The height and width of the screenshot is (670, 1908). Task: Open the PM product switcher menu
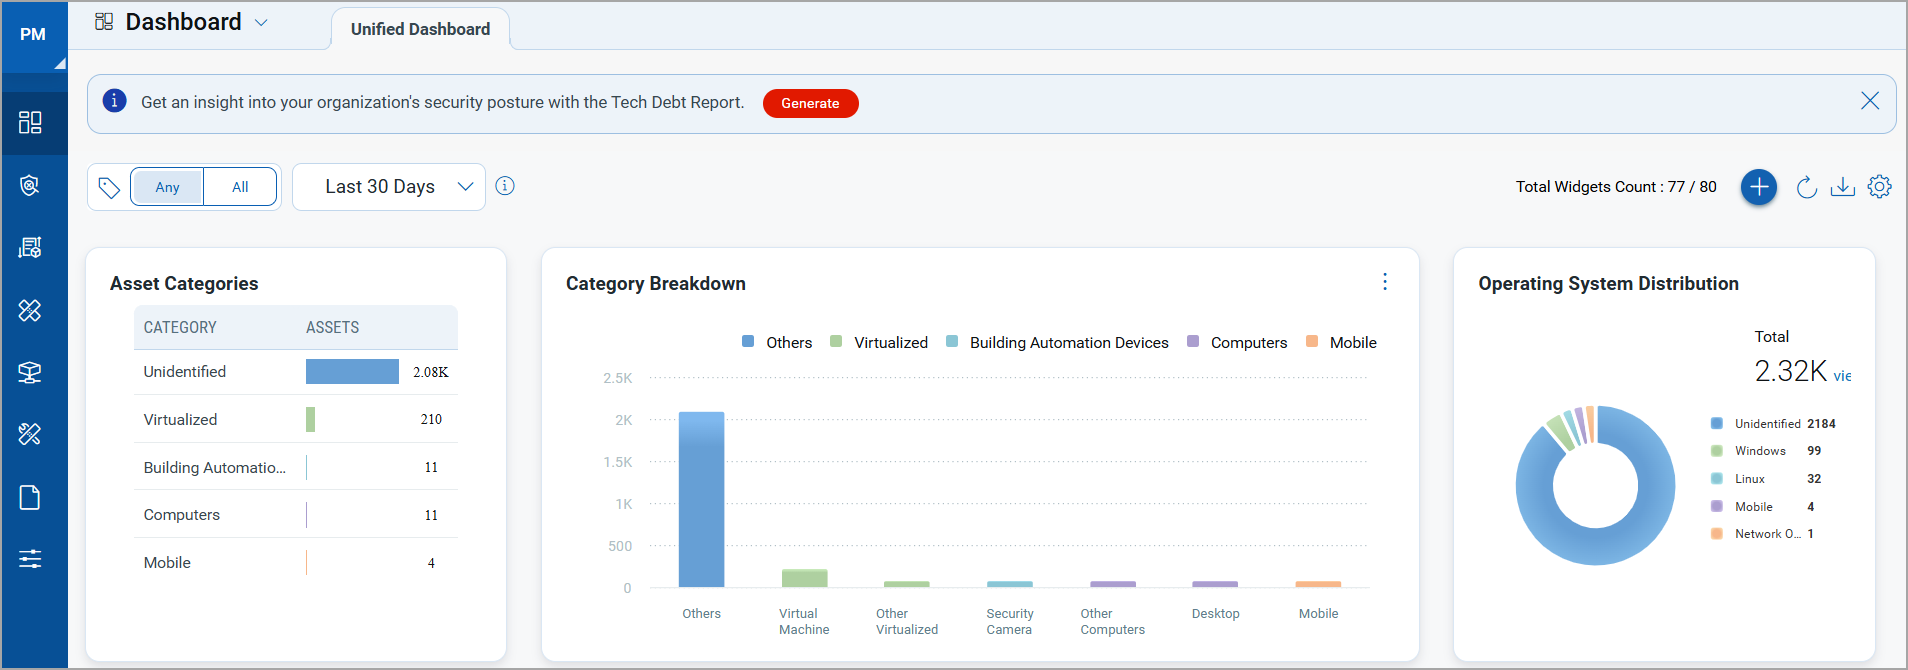tap(33, 36)
